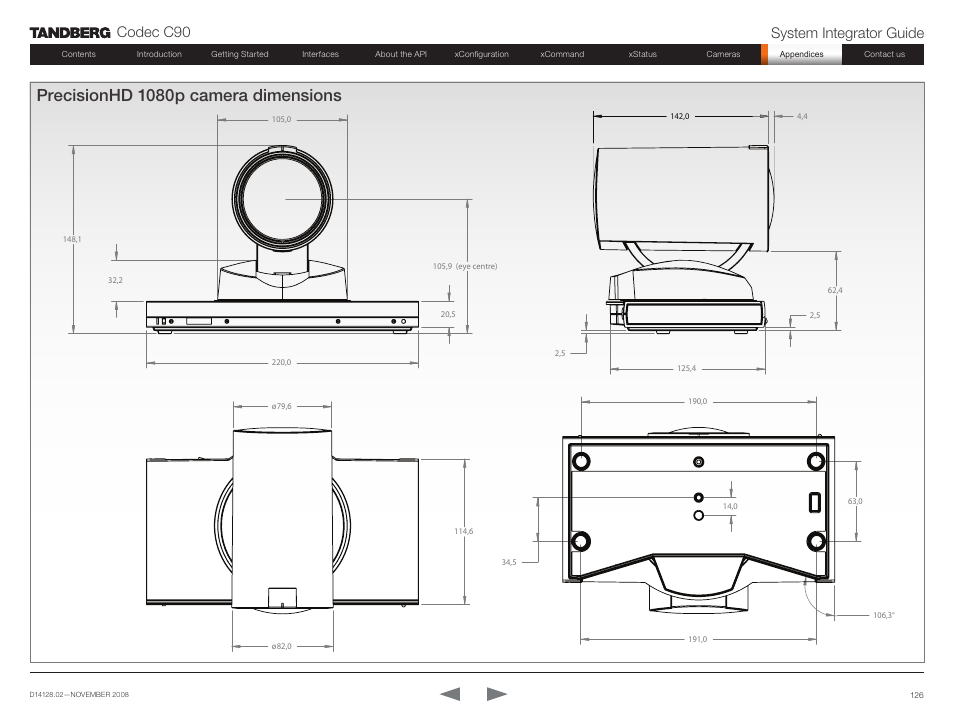Click the 190,0 dimension label
Screen dimensions: 954x718
tap(697, 402)
